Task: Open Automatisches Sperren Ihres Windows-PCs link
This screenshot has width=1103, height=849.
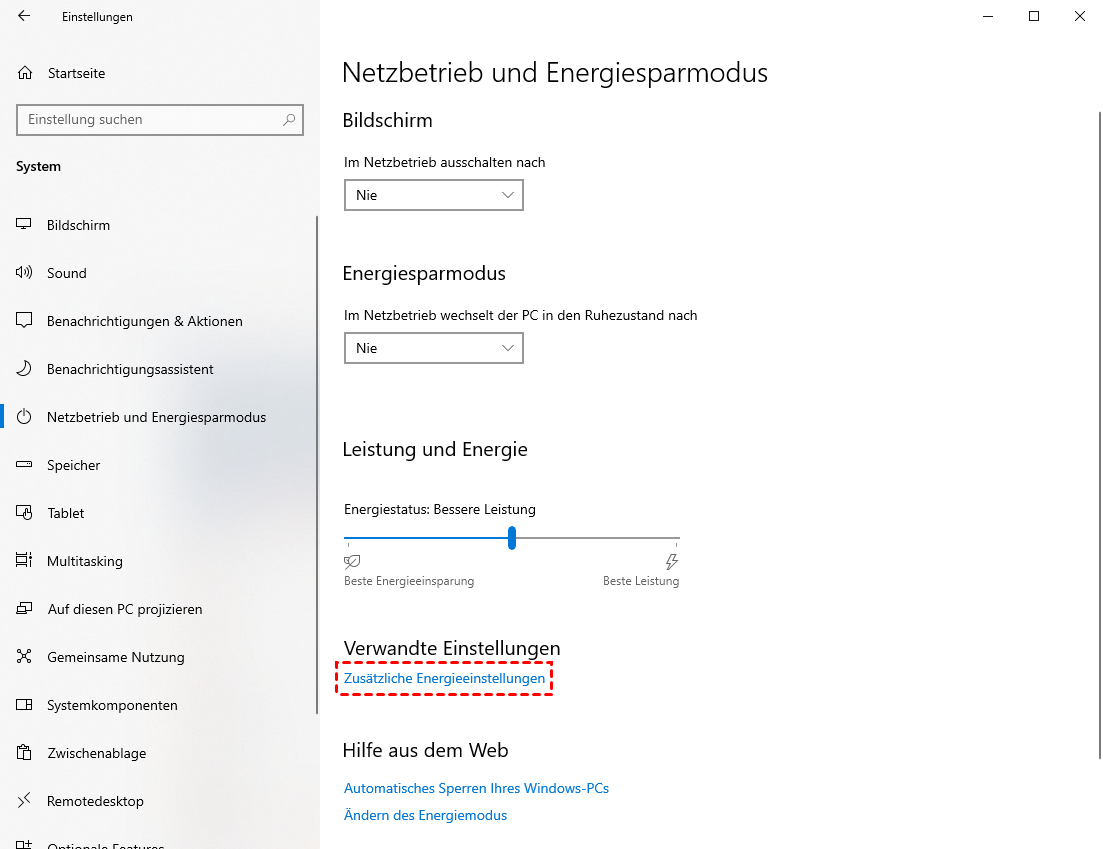Action: (476, 788)
